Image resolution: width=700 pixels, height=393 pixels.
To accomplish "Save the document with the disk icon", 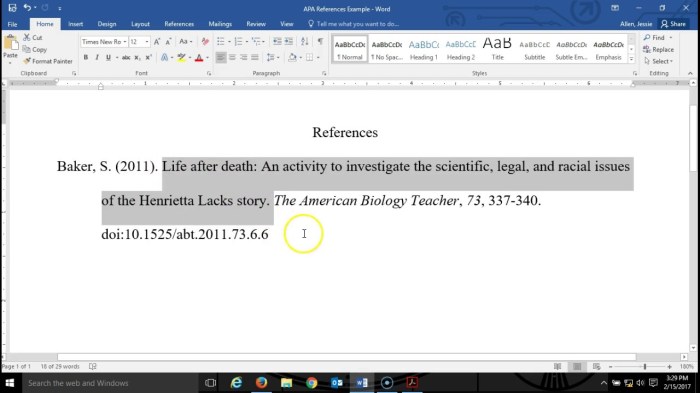I will click(x=12, y=8).
